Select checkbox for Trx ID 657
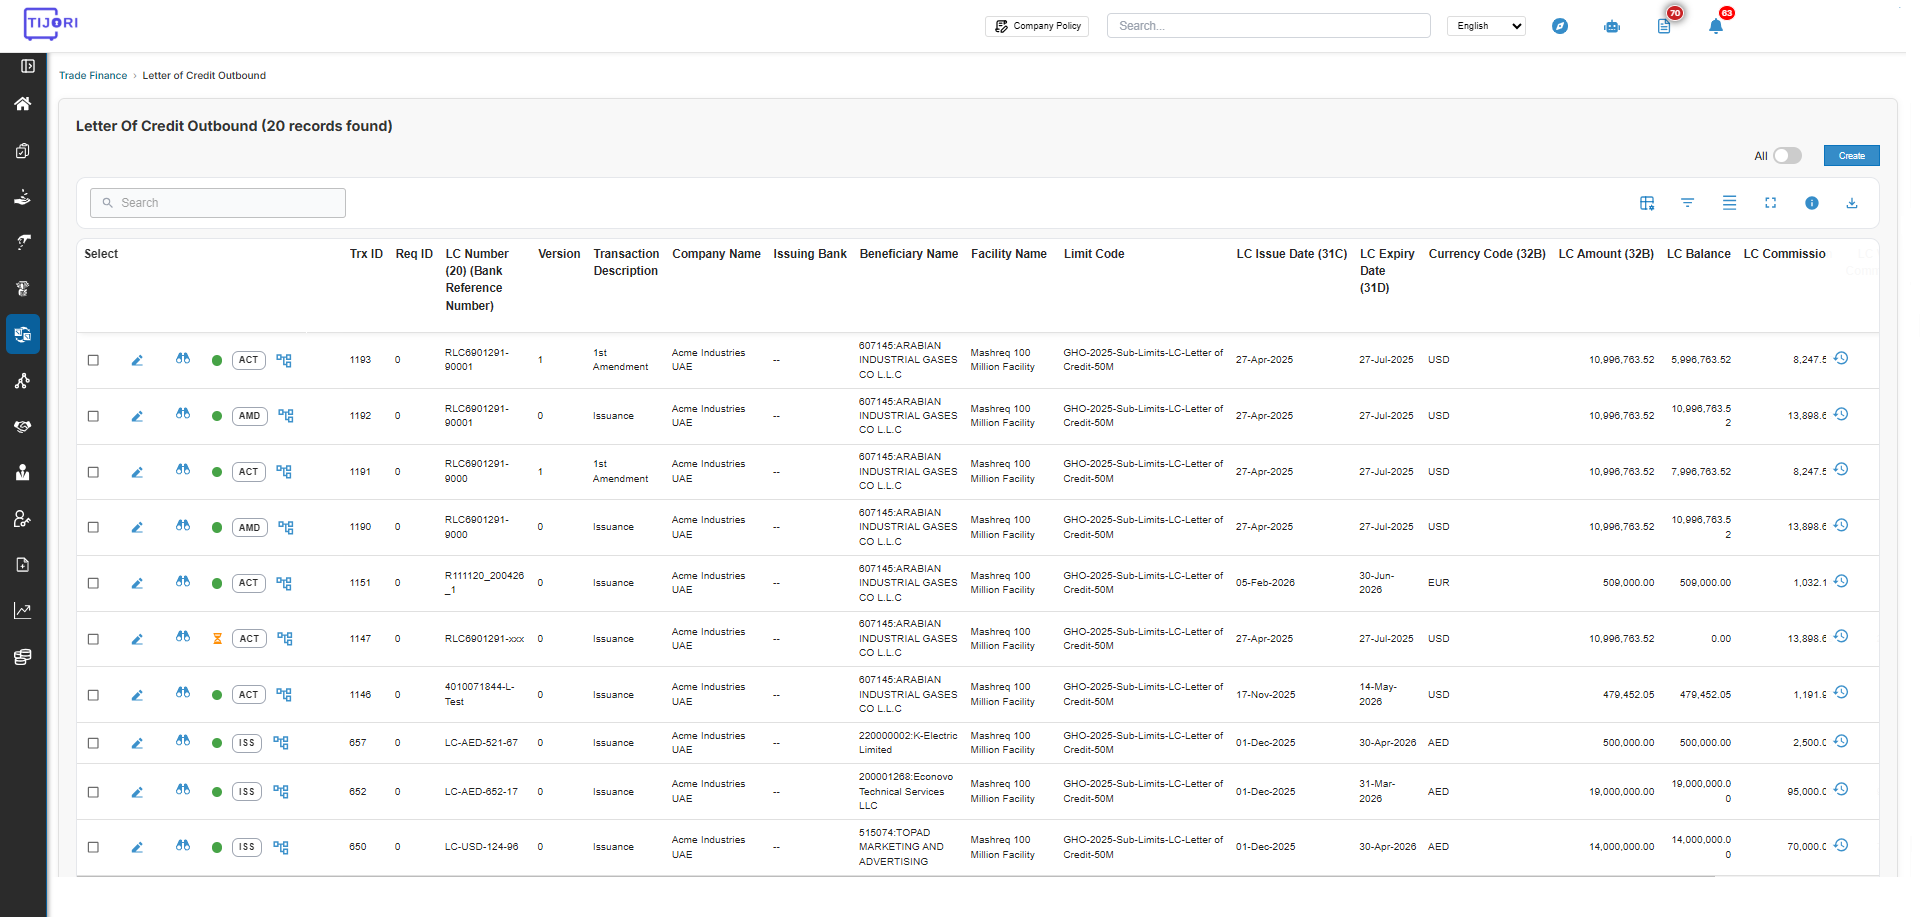 pos(93,743)
